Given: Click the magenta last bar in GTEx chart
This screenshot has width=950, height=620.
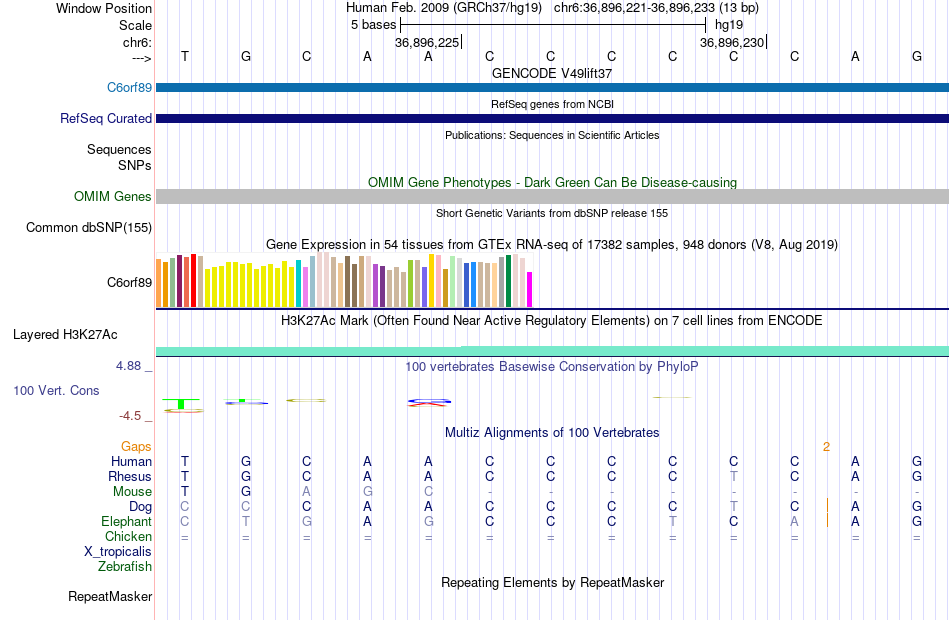Looking at the screenshot, I should [530, 290].
